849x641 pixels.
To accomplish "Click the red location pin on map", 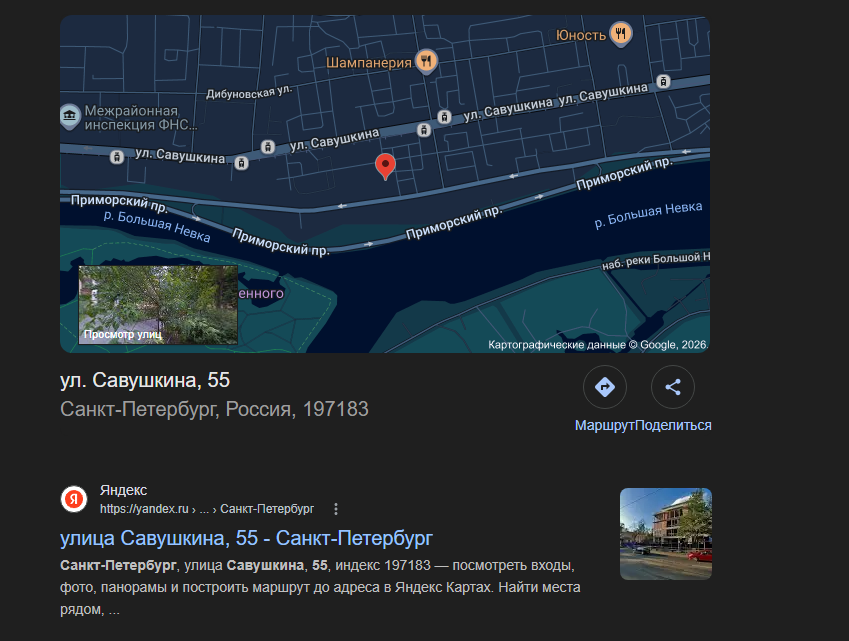I will coord(385,166).
